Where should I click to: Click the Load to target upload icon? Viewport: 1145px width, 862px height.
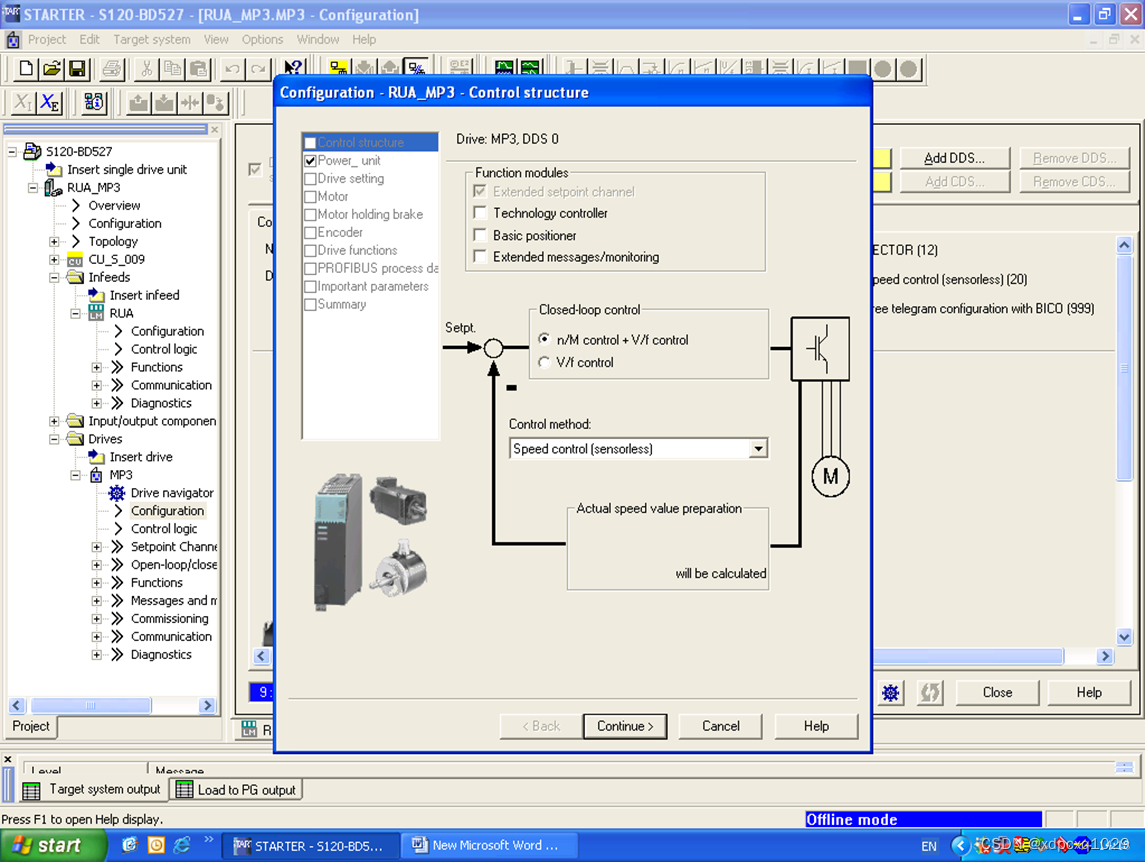(138, 102)
